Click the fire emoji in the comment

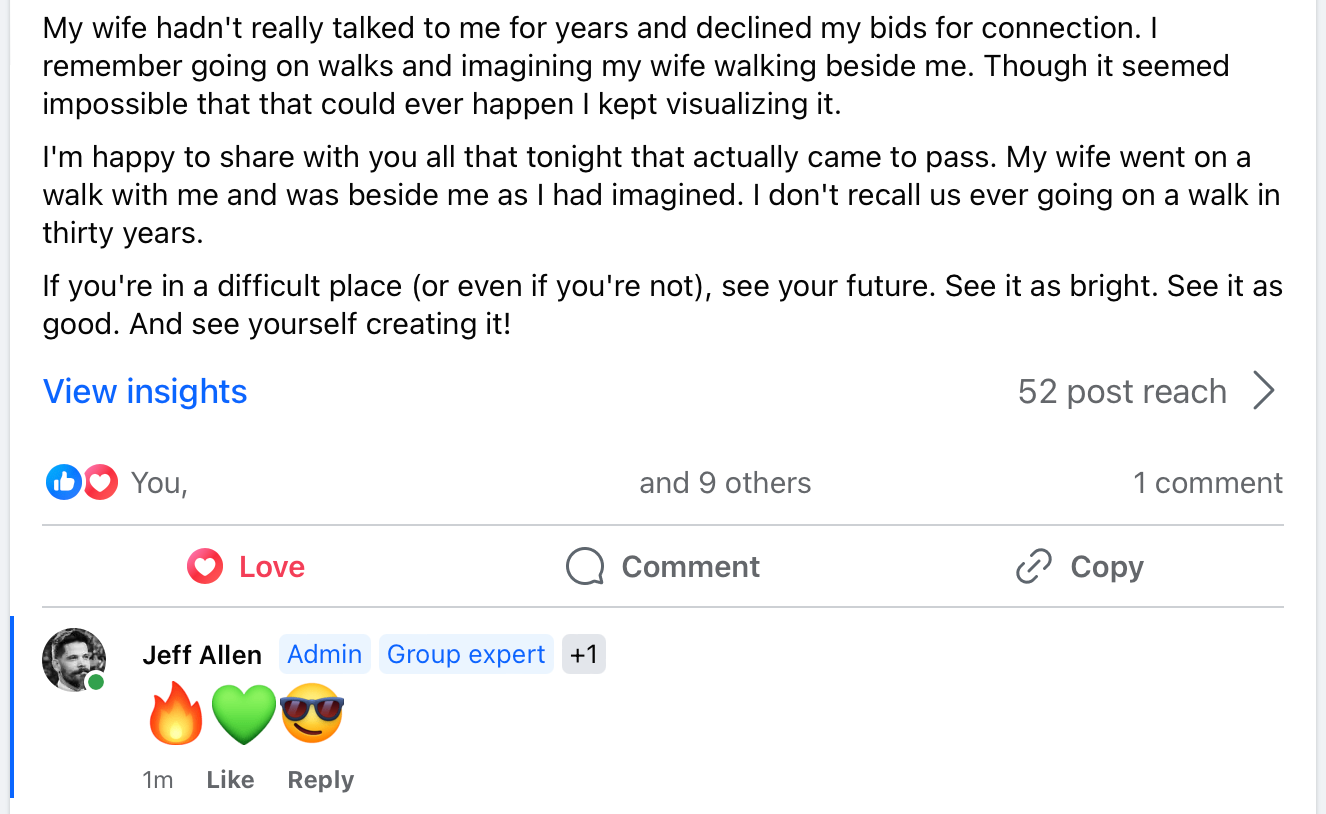pos(175,715)
